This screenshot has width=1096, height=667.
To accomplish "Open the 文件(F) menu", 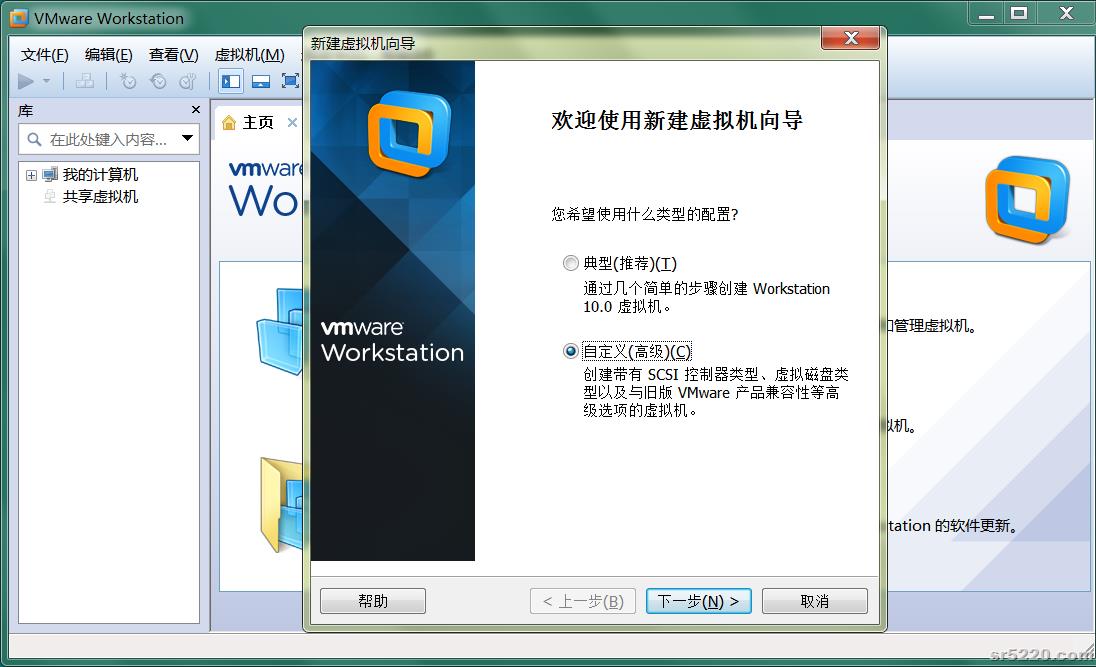I will point(45,55).
